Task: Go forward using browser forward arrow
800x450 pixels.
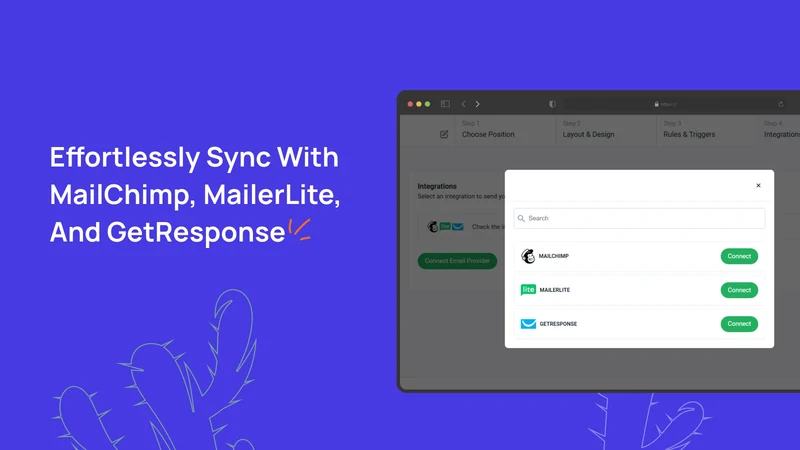Action: point(478,104)
